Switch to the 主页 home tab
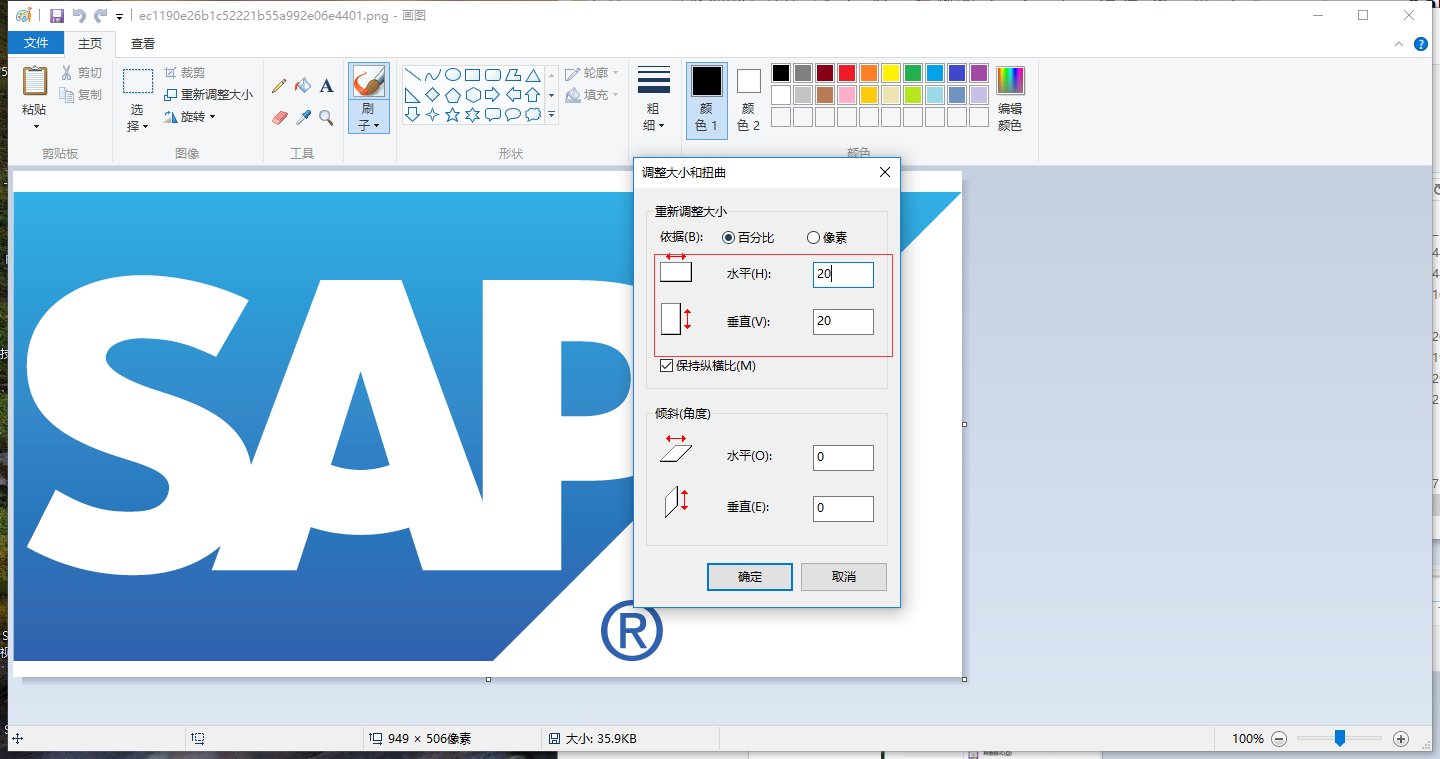This screenshot has height=759, width=1440. pos(90,43)
